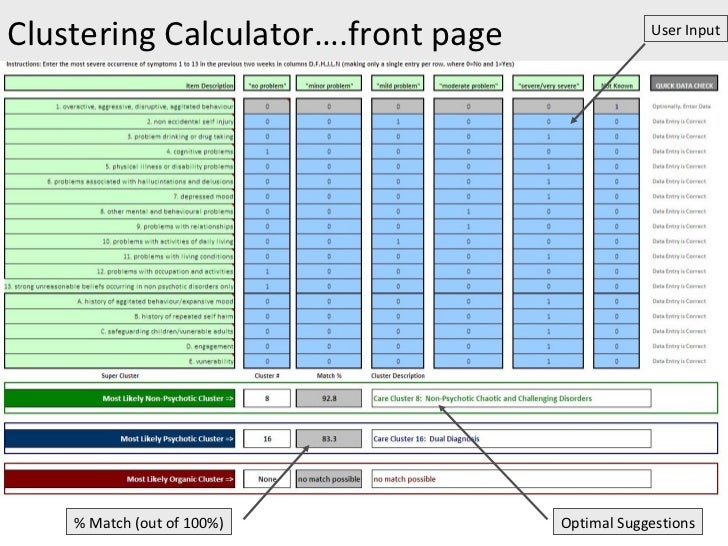The height and width of the screenshot is (546, 728).
Task: Click the 'severe' cell for hallucinations and delusions row
Action: point(548,182)
